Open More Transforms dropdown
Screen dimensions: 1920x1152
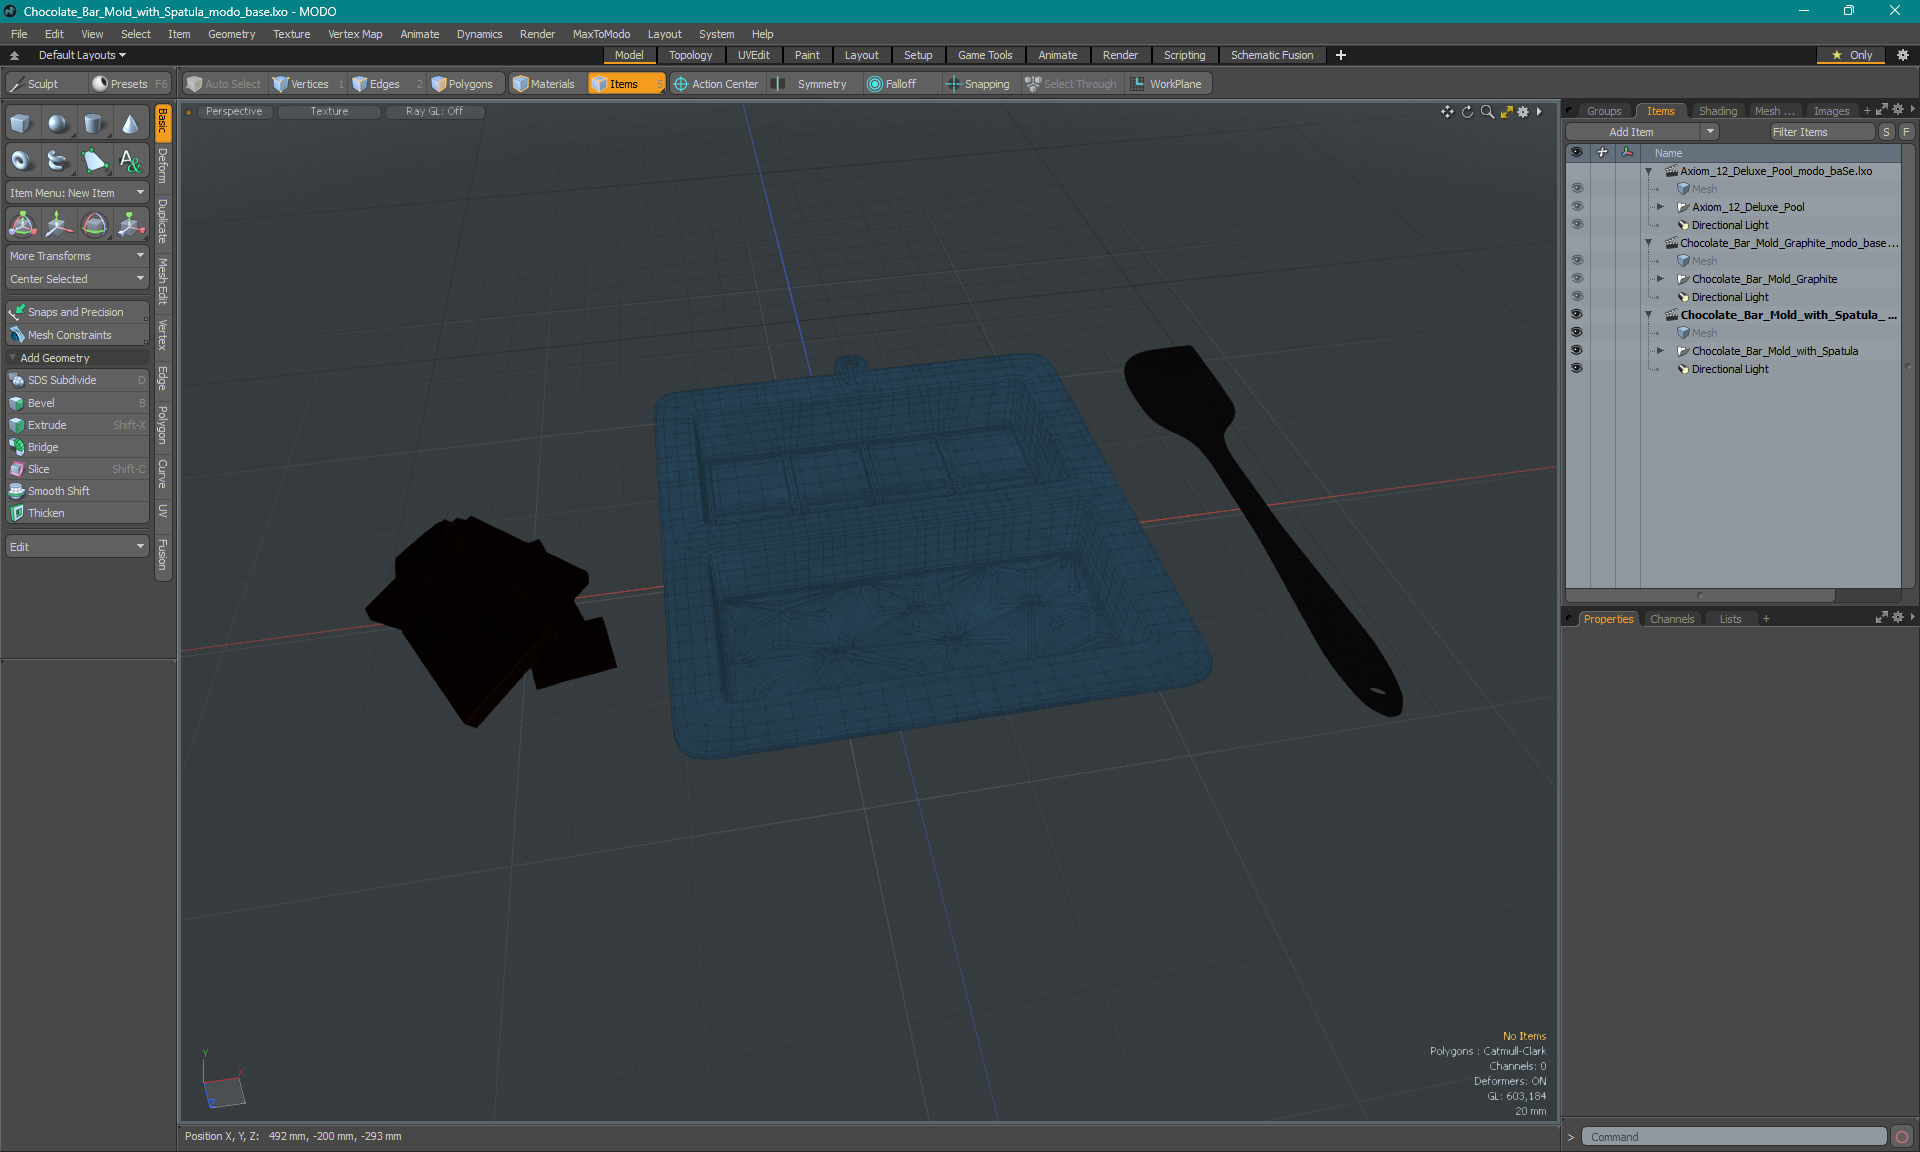click(77, 256)
